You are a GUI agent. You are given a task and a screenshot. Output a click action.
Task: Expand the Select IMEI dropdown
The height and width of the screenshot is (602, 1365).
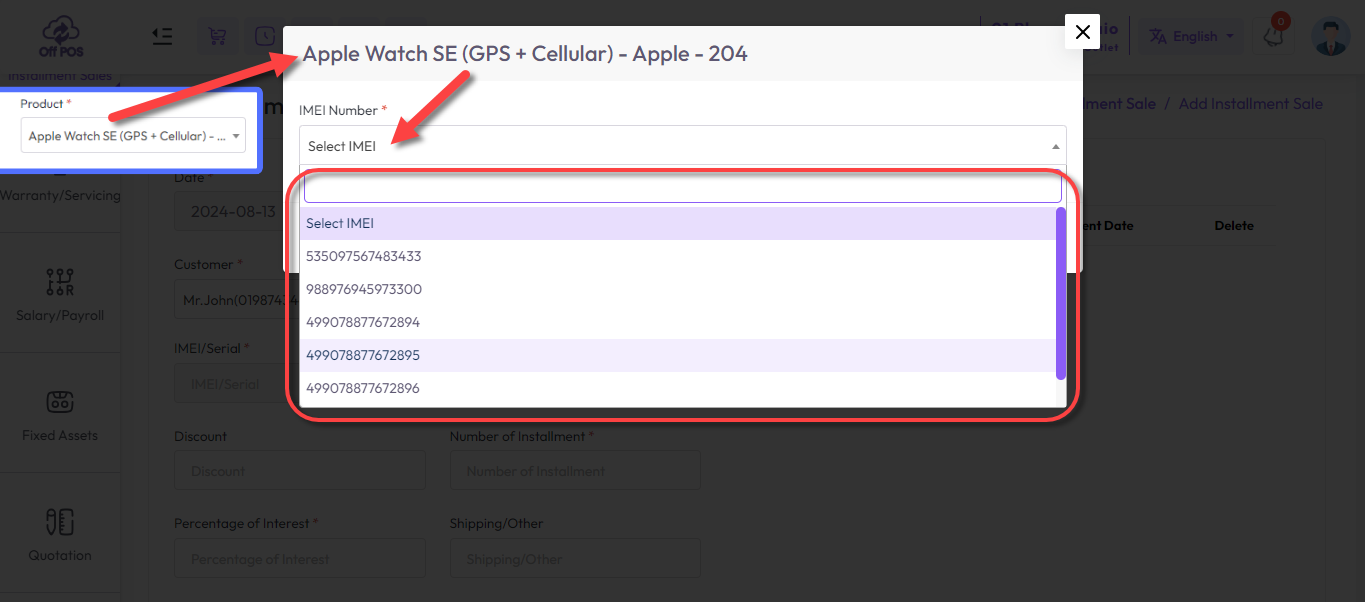click(x=682, y=146)
